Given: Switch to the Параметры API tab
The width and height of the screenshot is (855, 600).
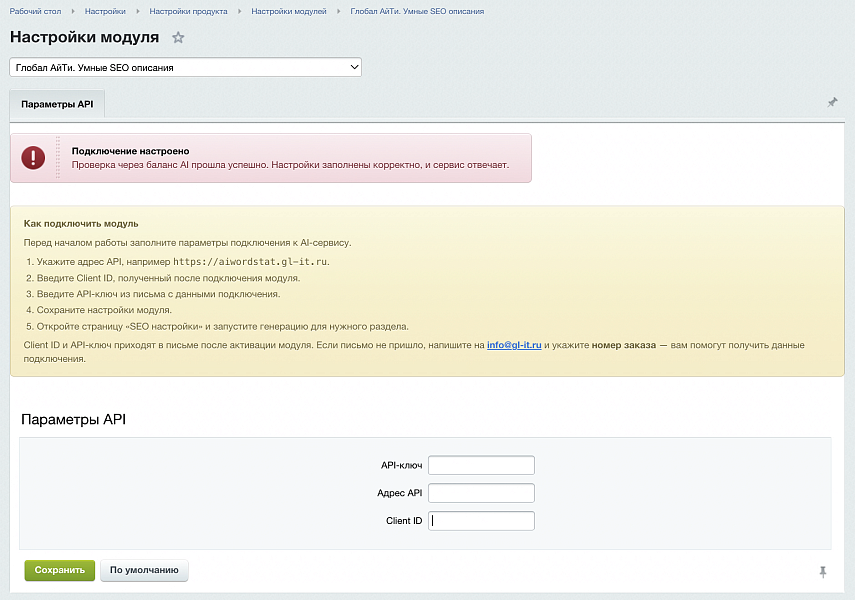Looking at the screenshot, I should (57, 104).
